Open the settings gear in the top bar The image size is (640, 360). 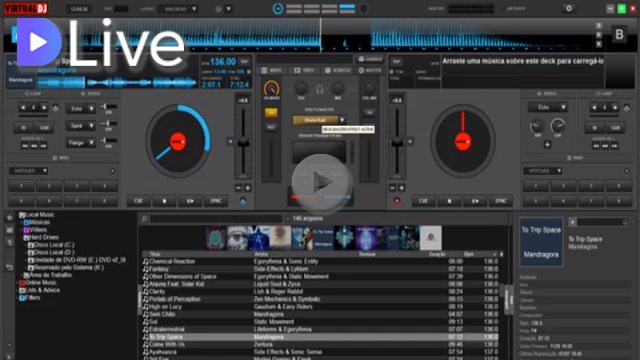click(569, 9)
